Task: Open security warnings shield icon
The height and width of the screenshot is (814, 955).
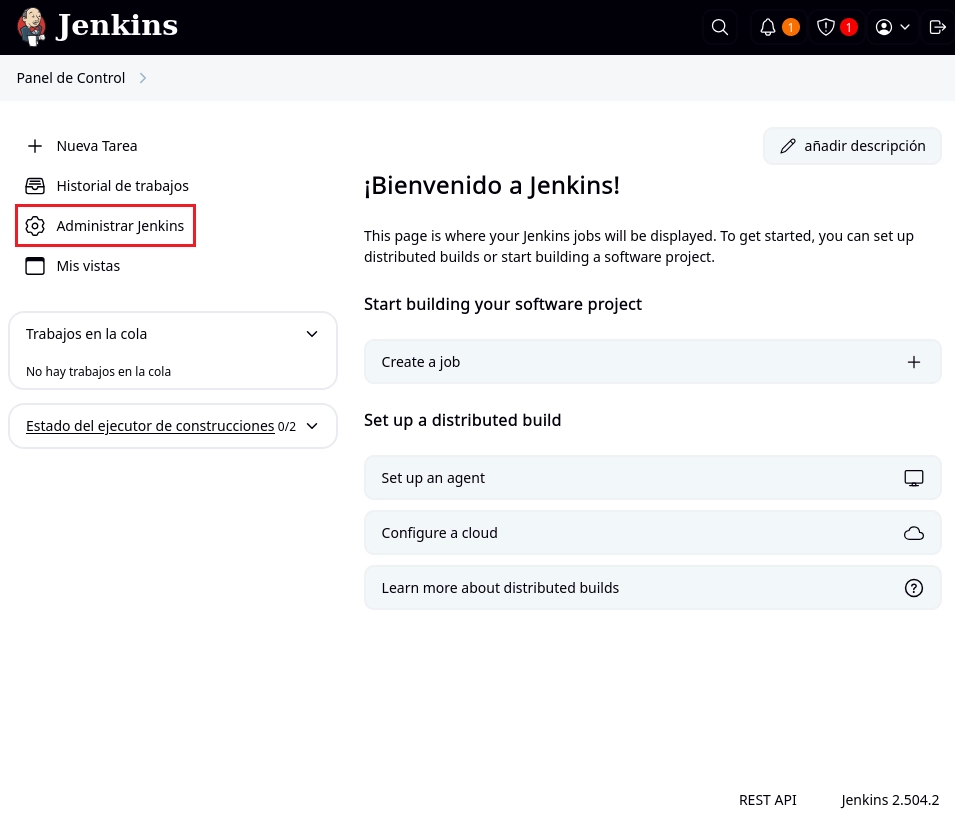Action: (x=825, y=27)
